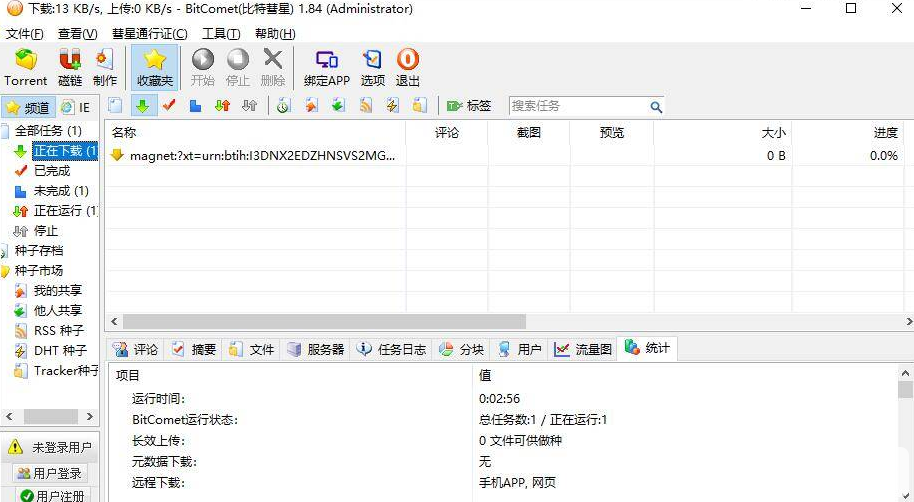The image size is (914, 502).
Task: Select 已完成 in the sidebar tree
Action: point(52,171)
